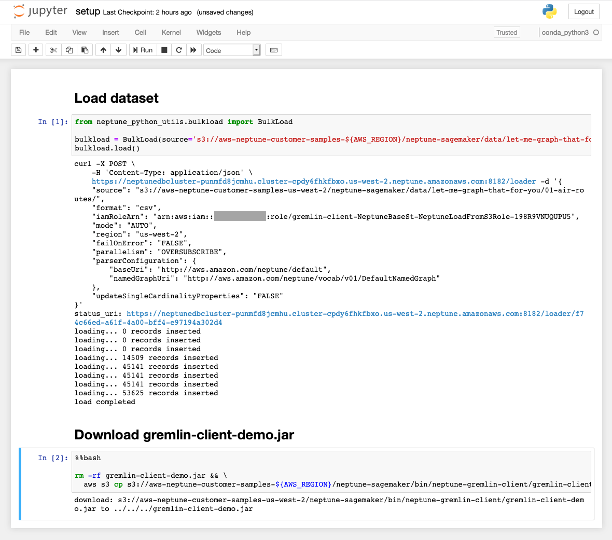Paste cell below using toolbar icon

pos(83,49)
